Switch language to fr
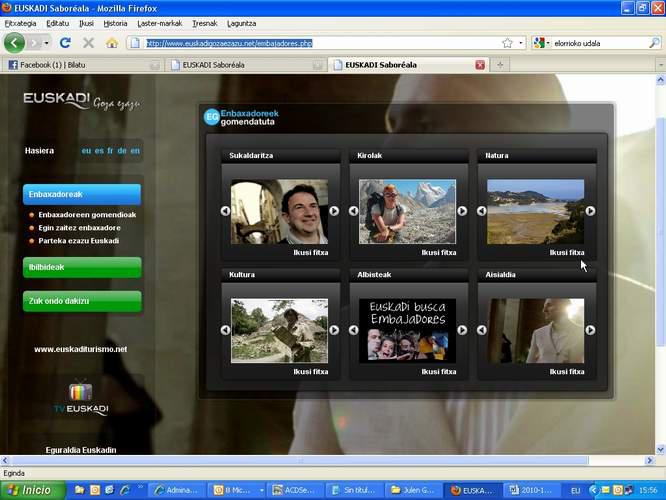Image resolution: width=666 pixels, height=500 pixels. coord(110,150)
